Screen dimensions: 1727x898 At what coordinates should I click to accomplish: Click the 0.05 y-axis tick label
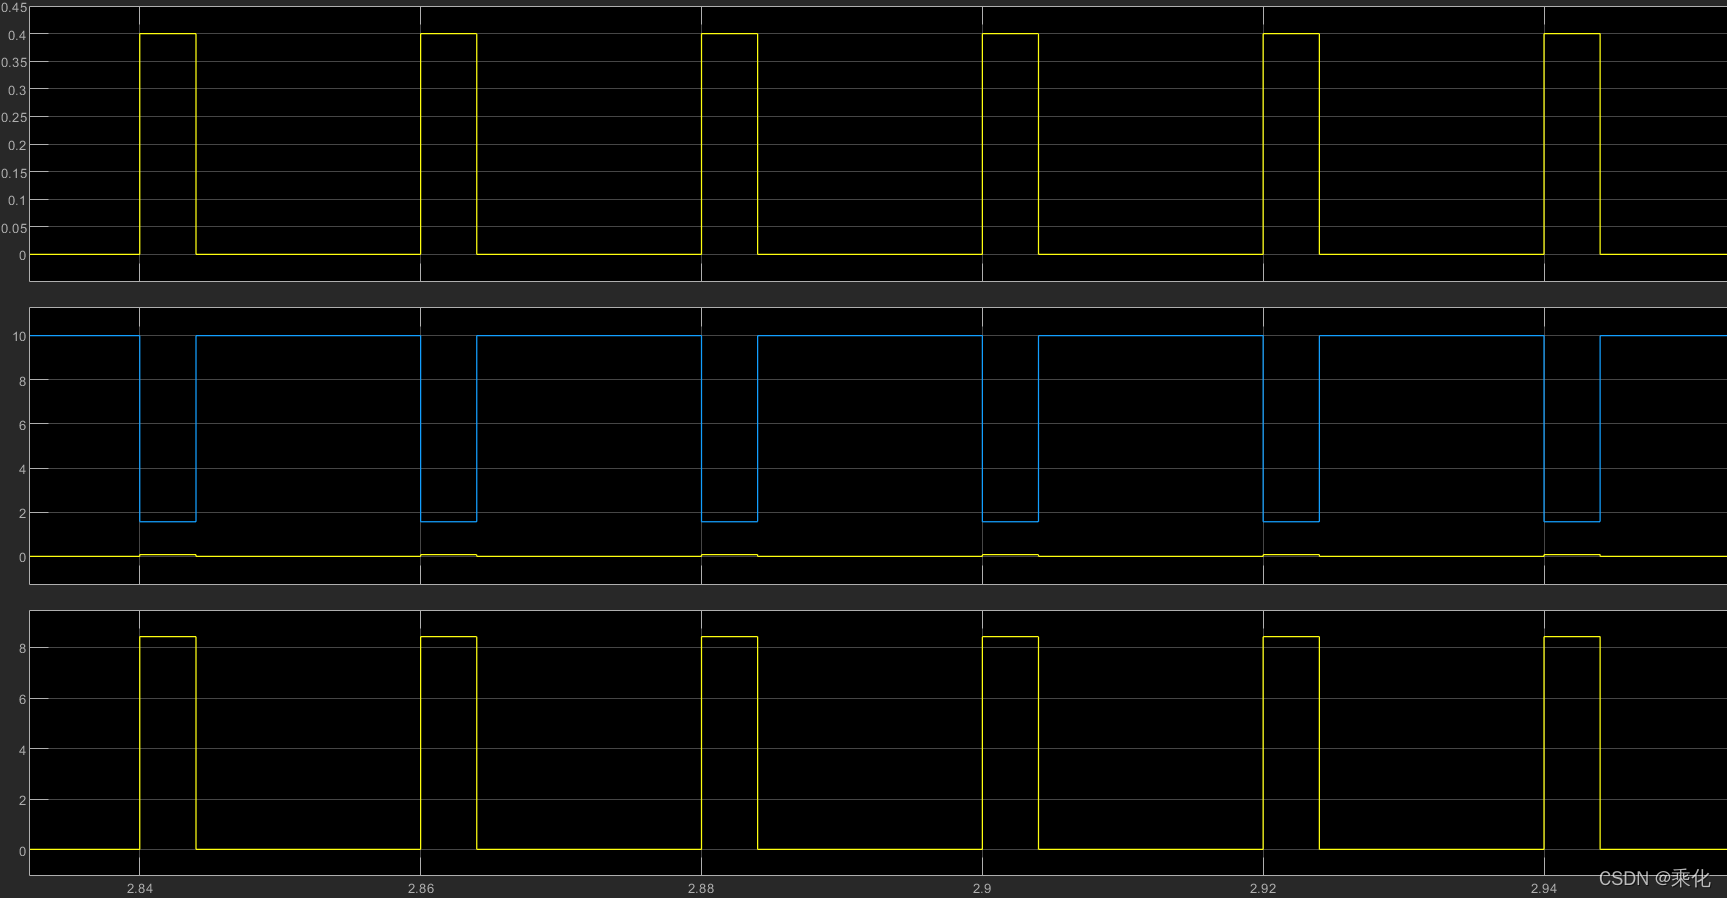(14, 228)
